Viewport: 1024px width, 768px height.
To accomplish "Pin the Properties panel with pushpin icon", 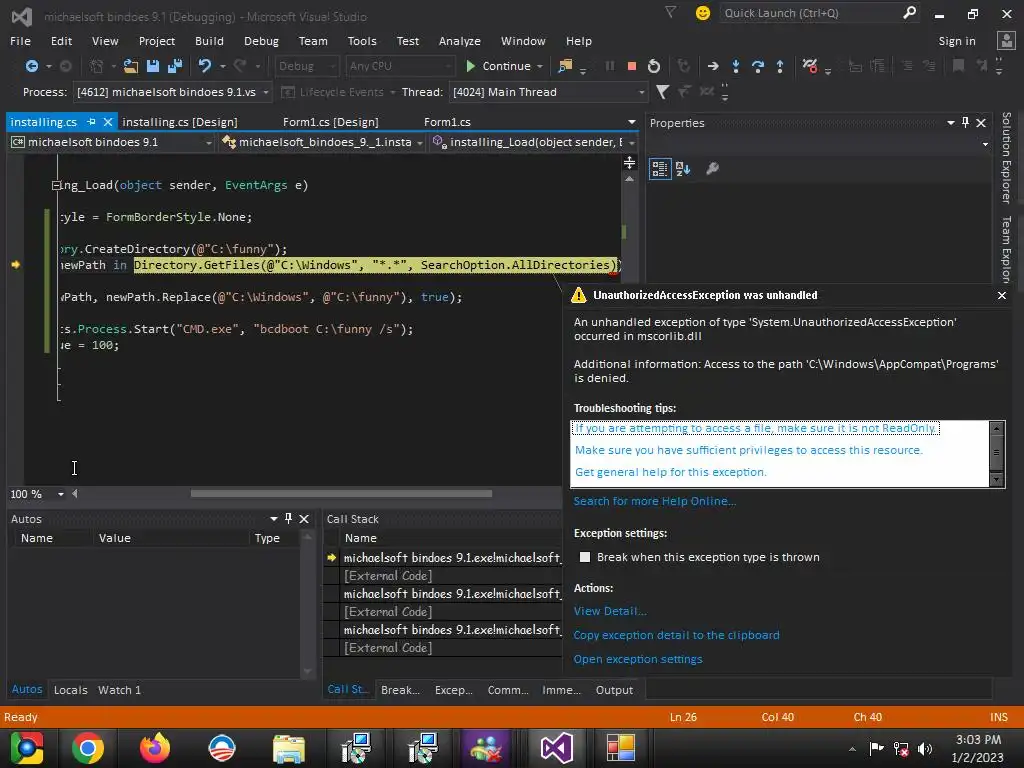I will pos(965,123).
